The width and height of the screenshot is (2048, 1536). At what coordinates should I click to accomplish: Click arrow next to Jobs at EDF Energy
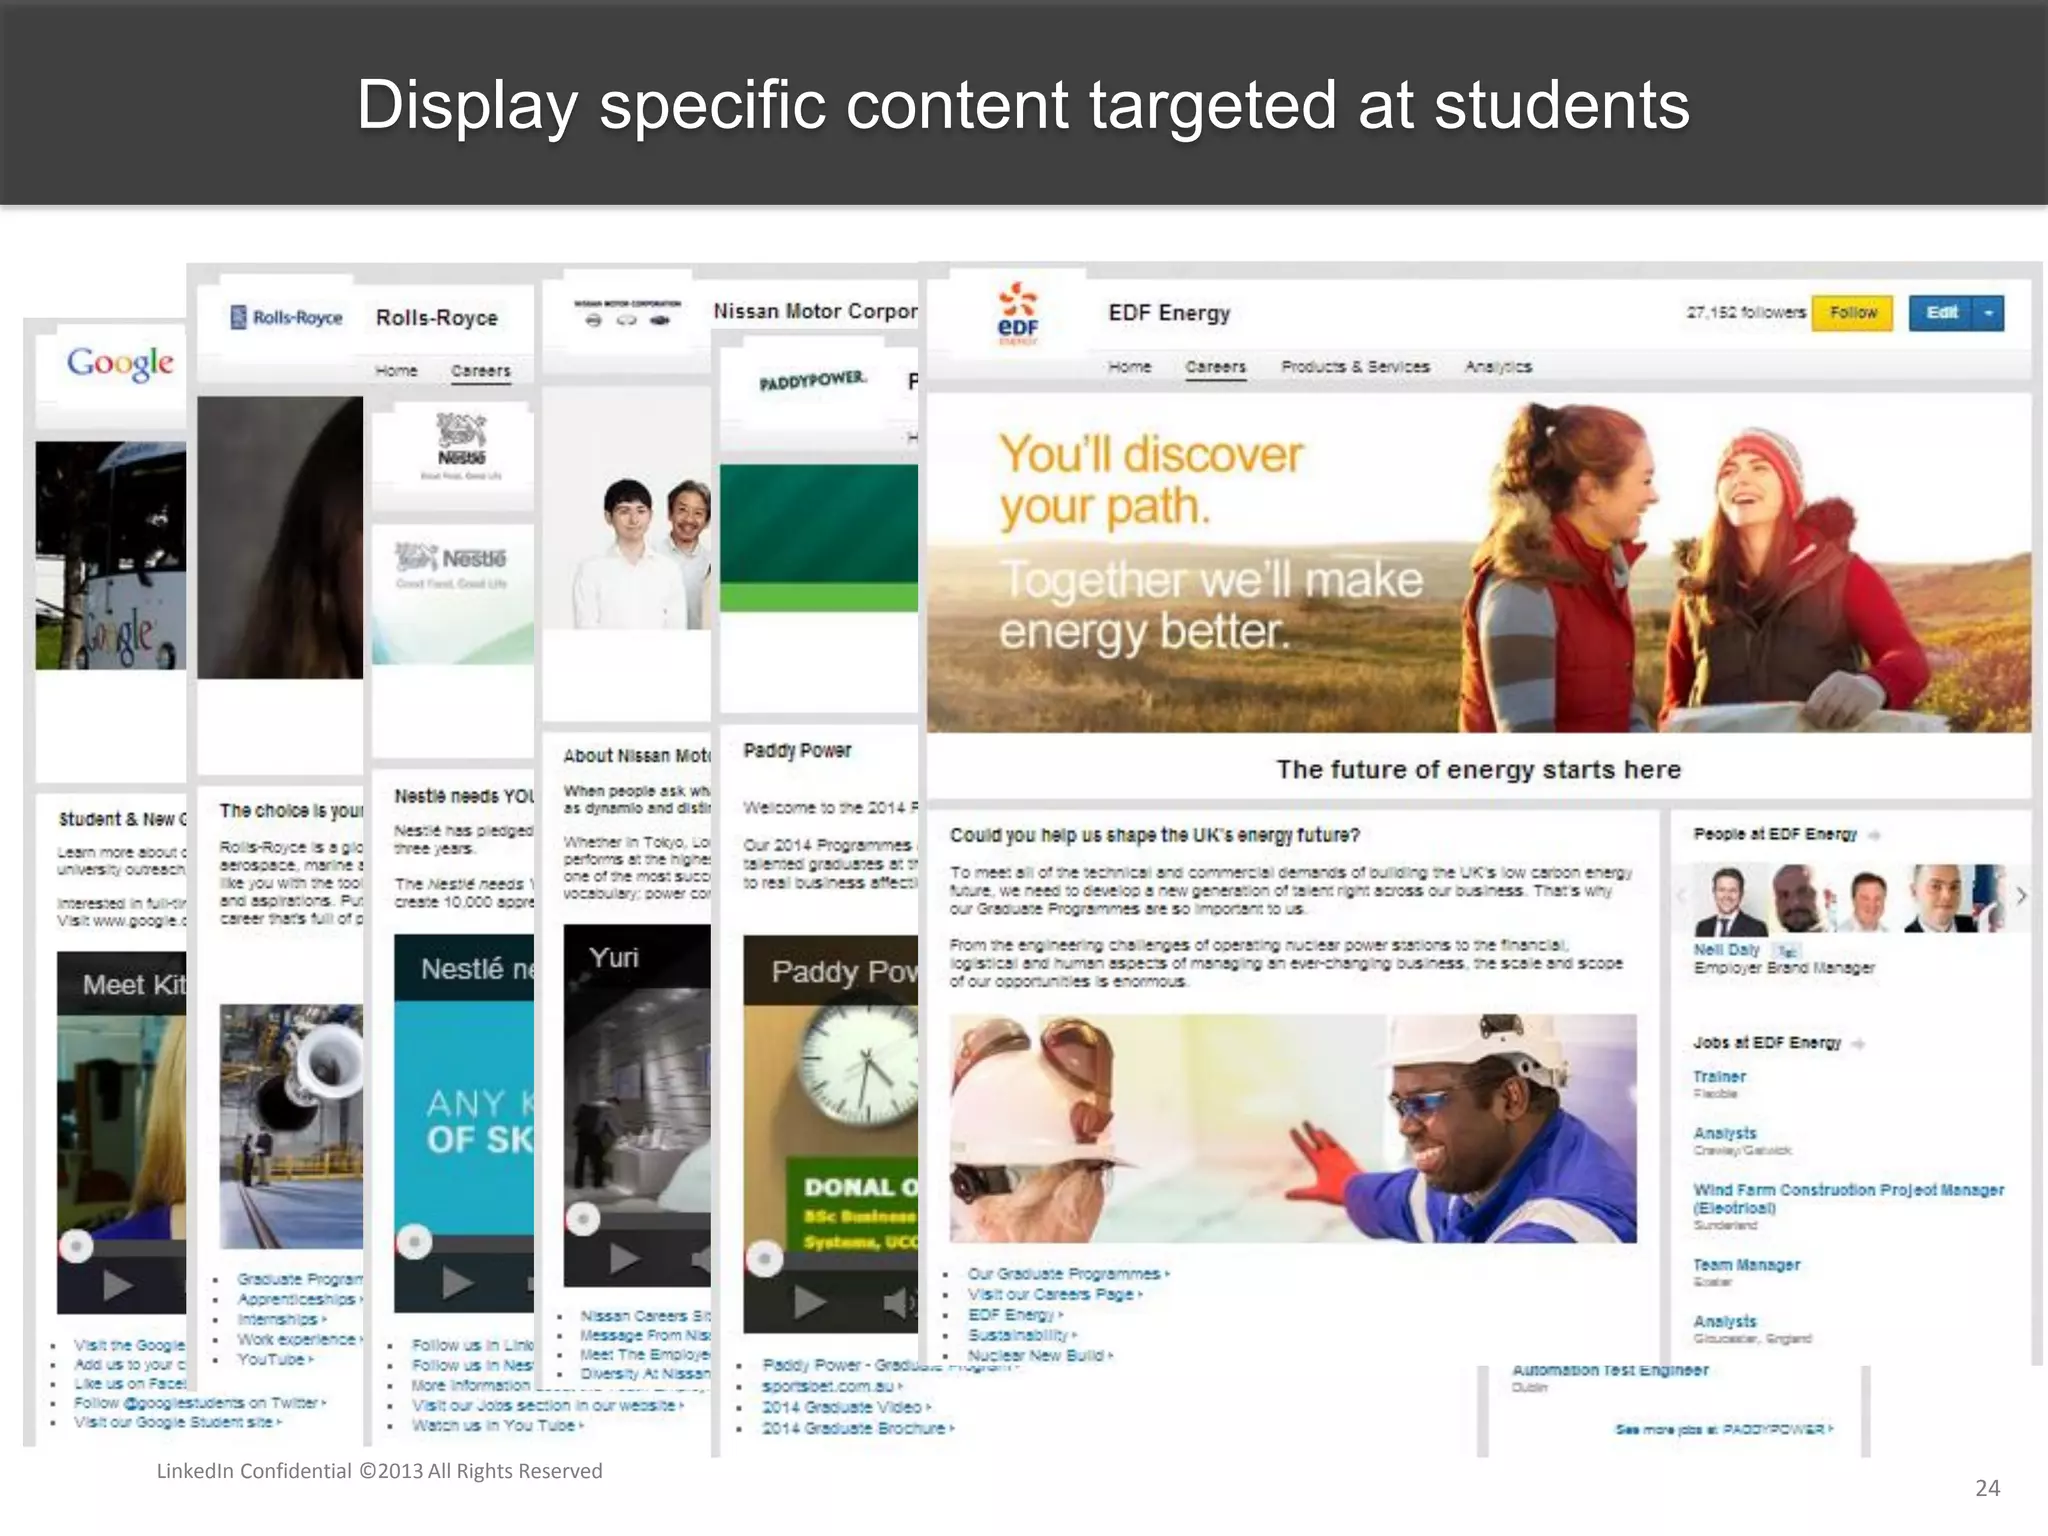[1858, 1043]
